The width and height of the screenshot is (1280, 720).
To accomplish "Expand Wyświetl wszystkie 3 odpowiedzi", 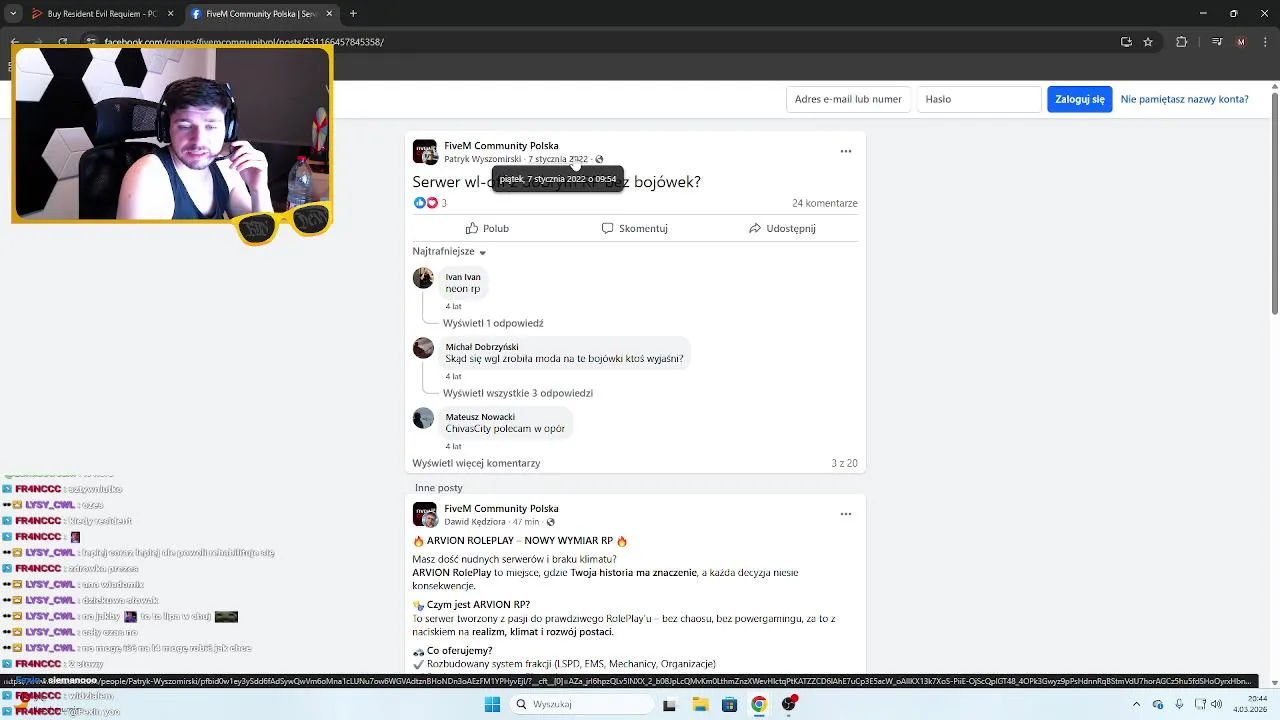I will (518, 393).
